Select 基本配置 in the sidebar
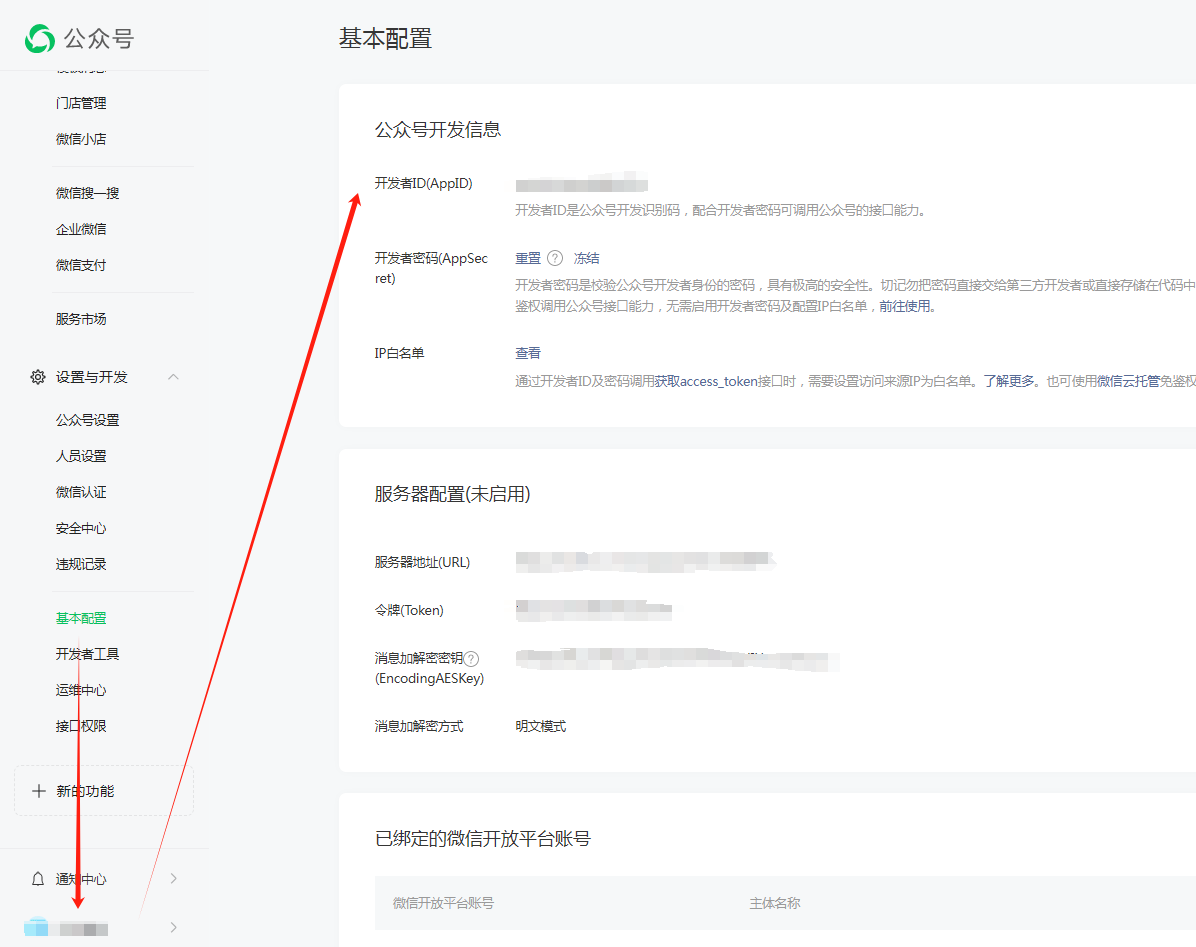Image resolution: width=1196 pixels, height=947 pixels. [x=81, y=618]
